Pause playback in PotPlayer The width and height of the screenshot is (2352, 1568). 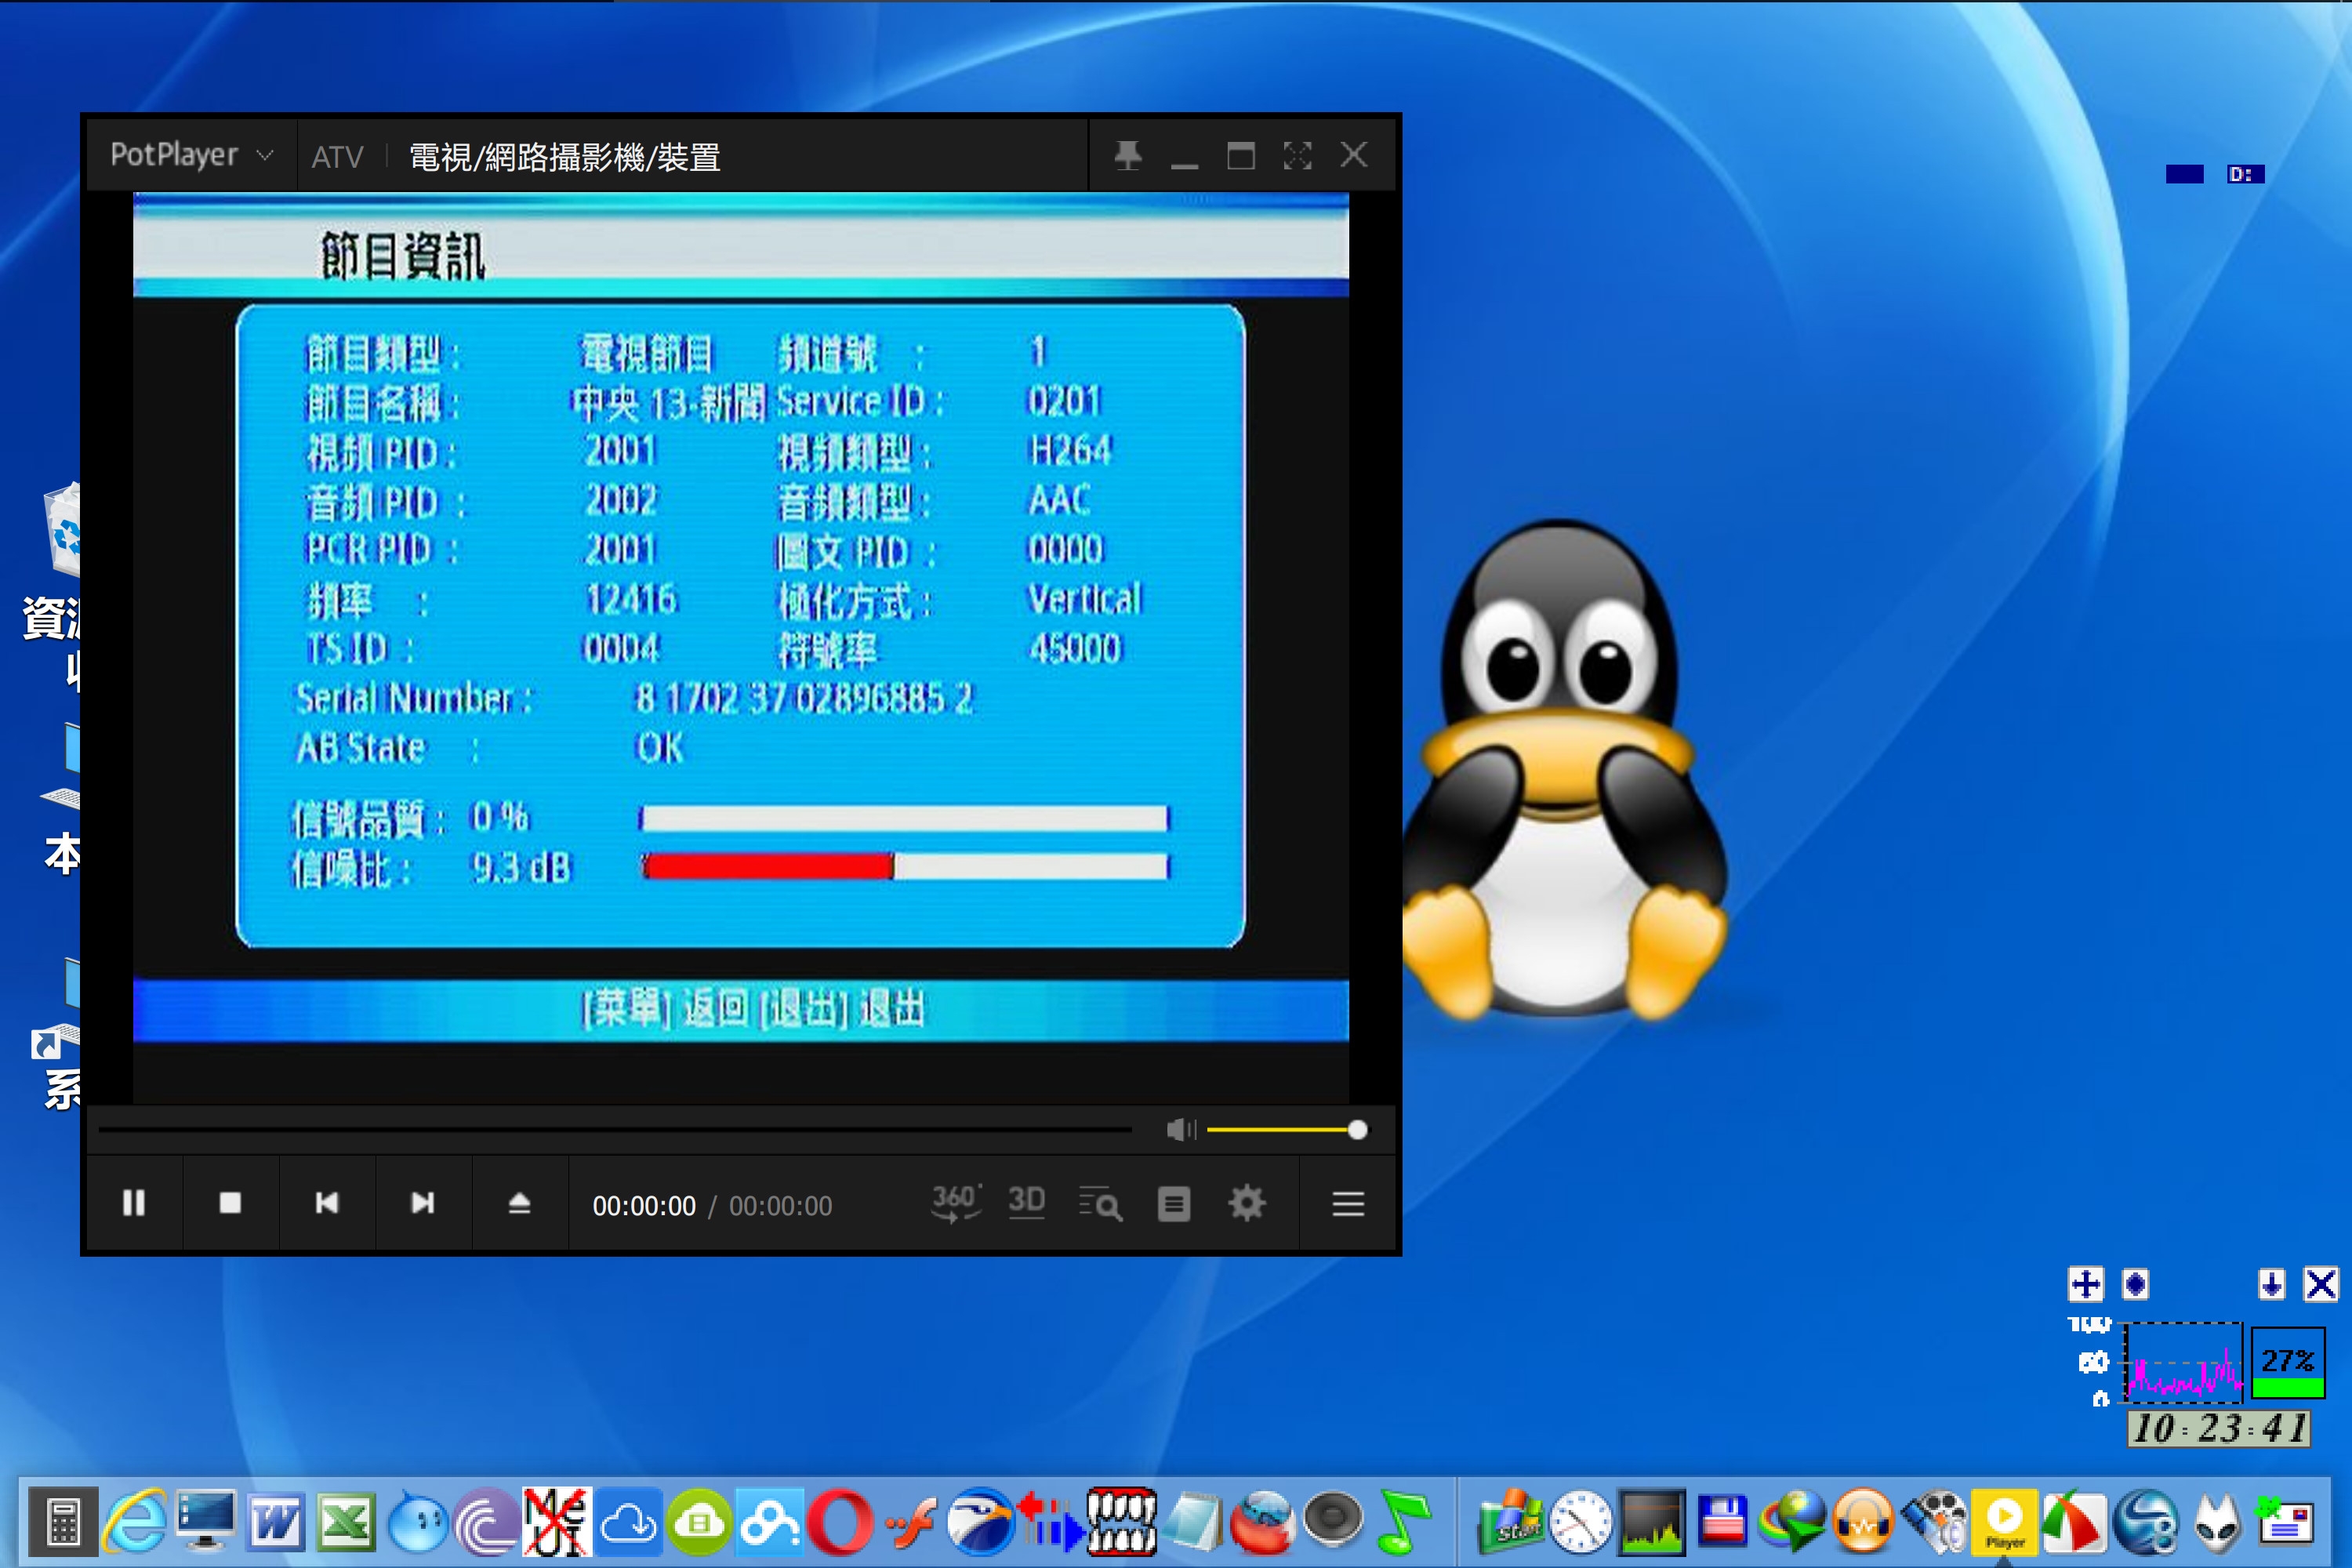click(134, 1203)
